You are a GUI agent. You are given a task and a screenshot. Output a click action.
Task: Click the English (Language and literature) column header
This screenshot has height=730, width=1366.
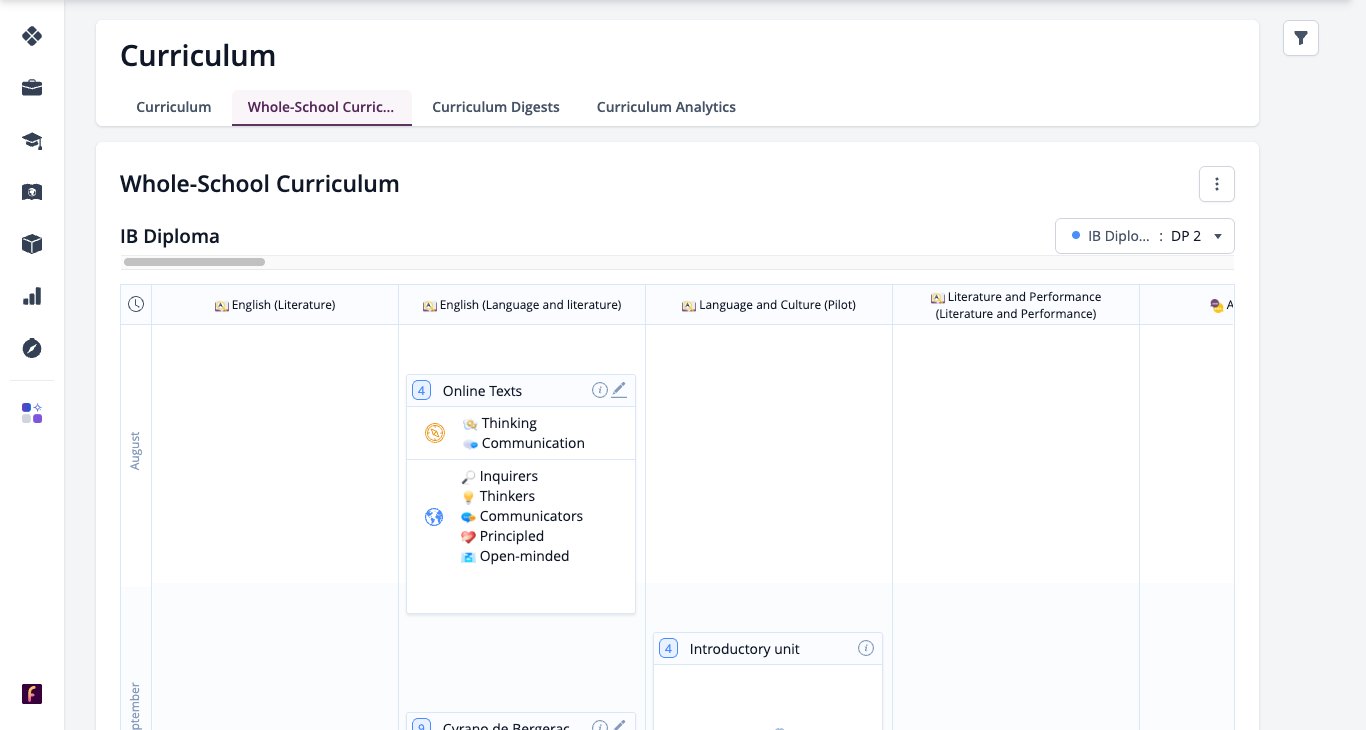click(522, 305)
